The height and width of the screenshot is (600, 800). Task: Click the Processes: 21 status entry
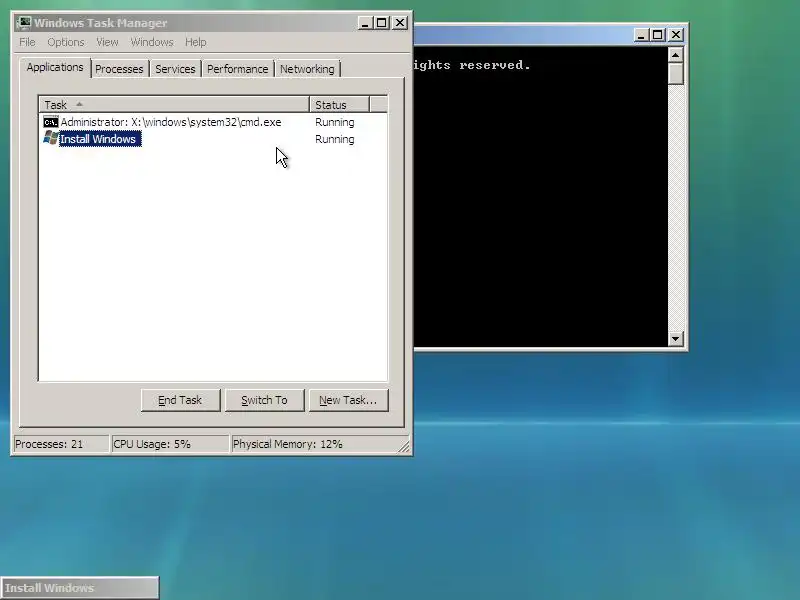point(61,444)
